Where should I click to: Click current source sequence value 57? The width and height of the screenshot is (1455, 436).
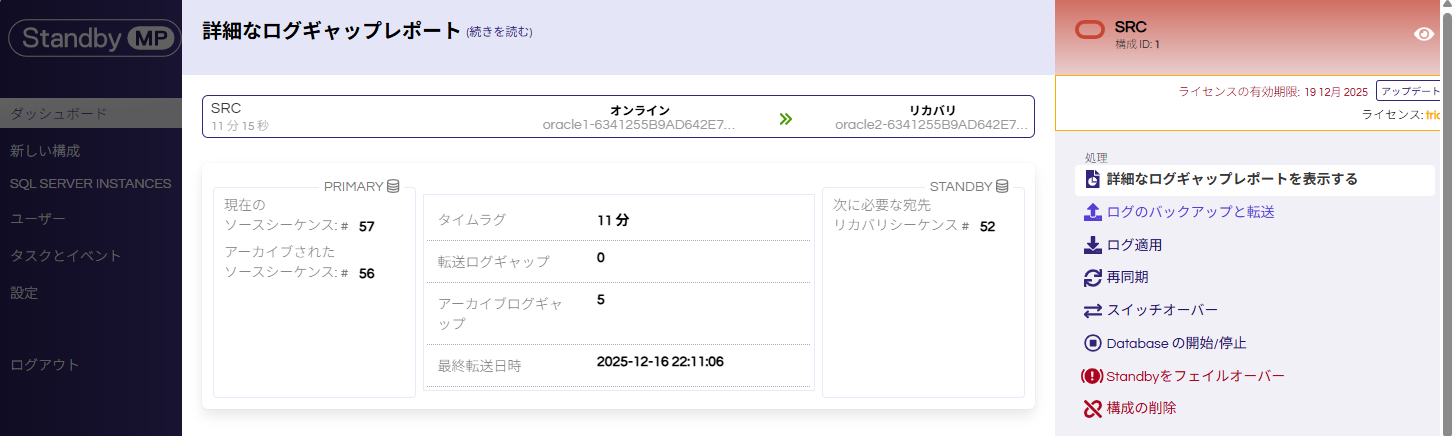tap(367, 226)
